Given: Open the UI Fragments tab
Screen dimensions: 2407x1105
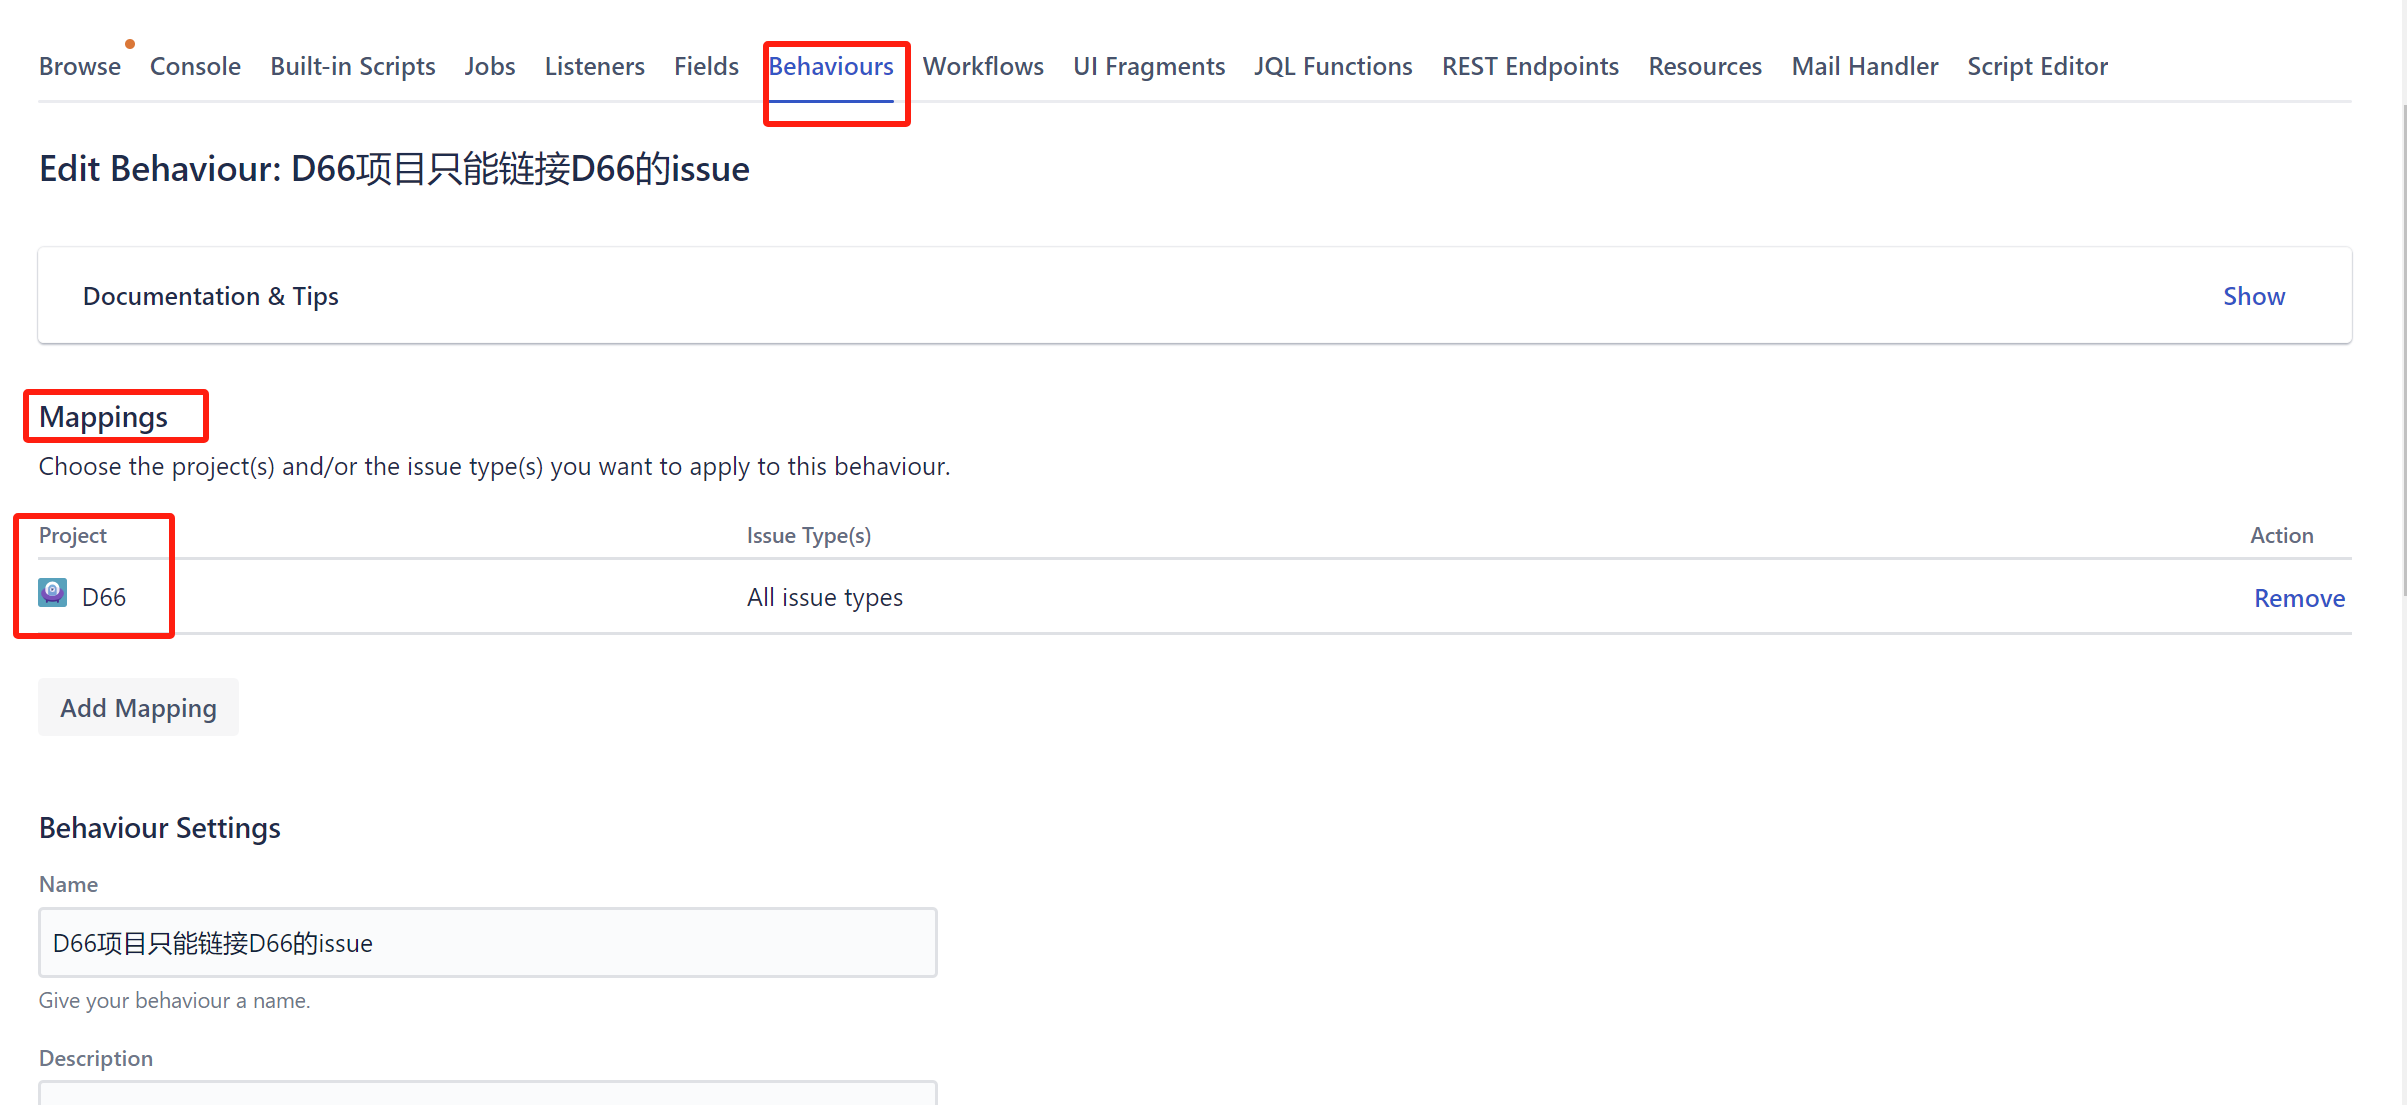Looking at the screenshot, I should [x=1148, y=66].
